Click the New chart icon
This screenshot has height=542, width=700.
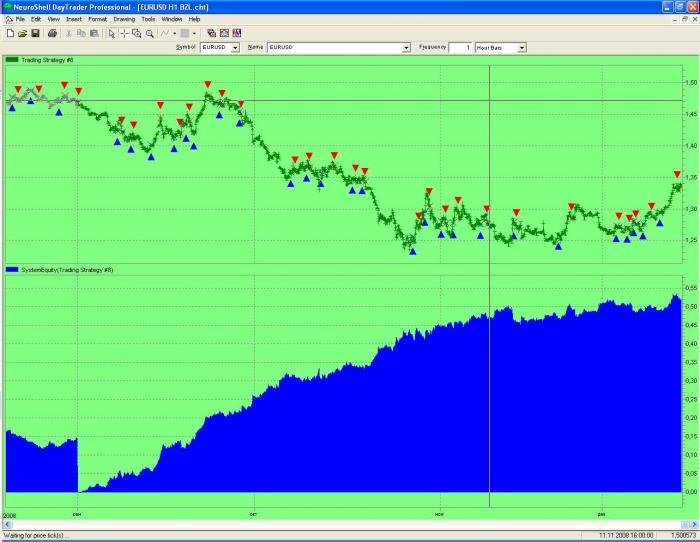pos(9,33)
